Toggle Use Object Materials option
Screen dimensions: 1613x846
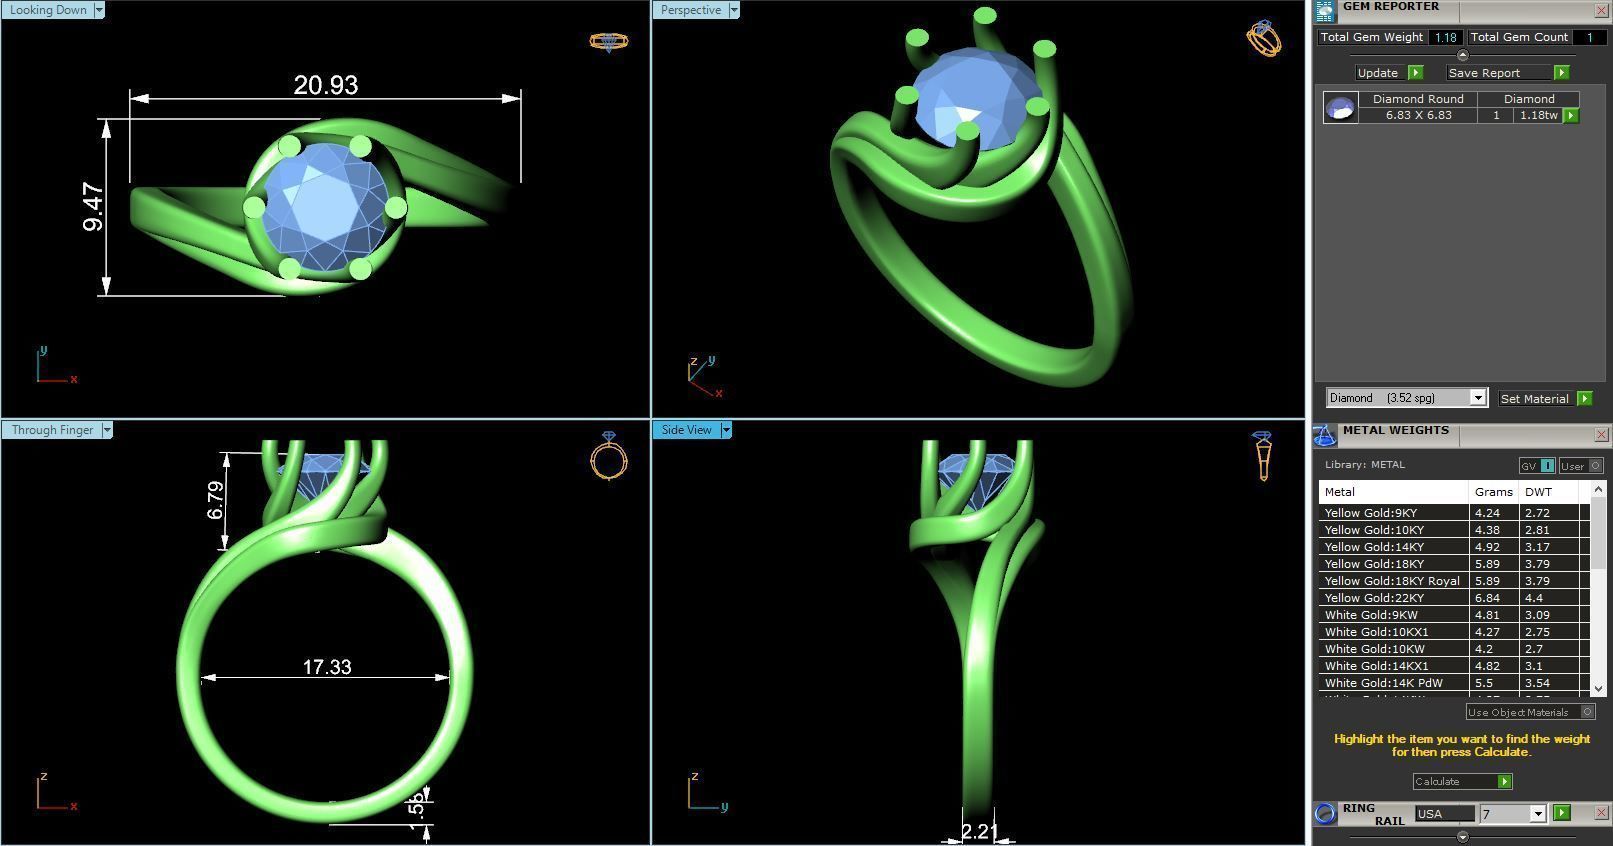tap(1530, 712)
